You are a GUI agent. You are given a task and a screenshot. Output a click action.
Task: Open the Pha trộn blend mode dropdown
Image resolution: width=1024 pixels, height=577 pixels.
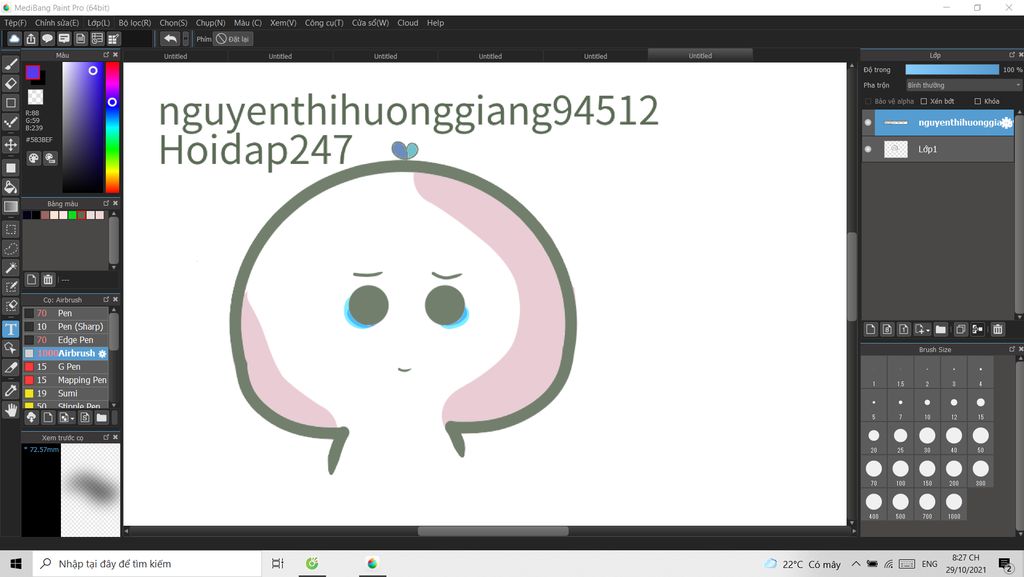pyautogui.click(x=963, y=86)
